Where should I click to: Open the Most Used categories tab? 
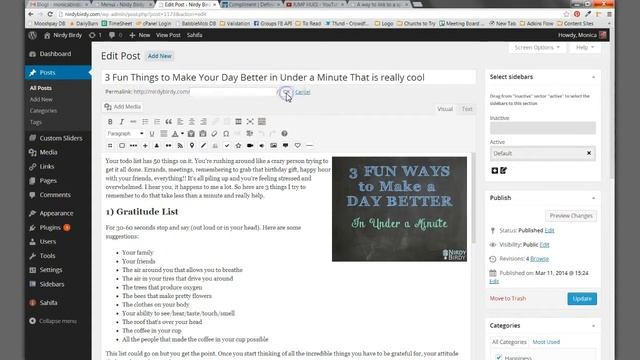pos(546,342)
